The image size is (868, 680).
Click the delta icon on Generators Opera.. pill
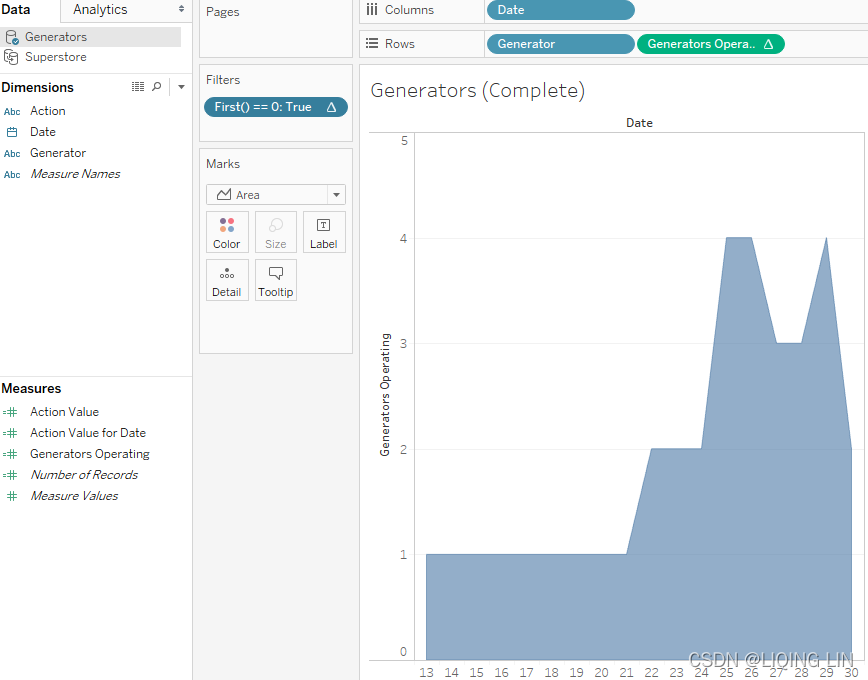pyautogui.click(x=768, y=44)
